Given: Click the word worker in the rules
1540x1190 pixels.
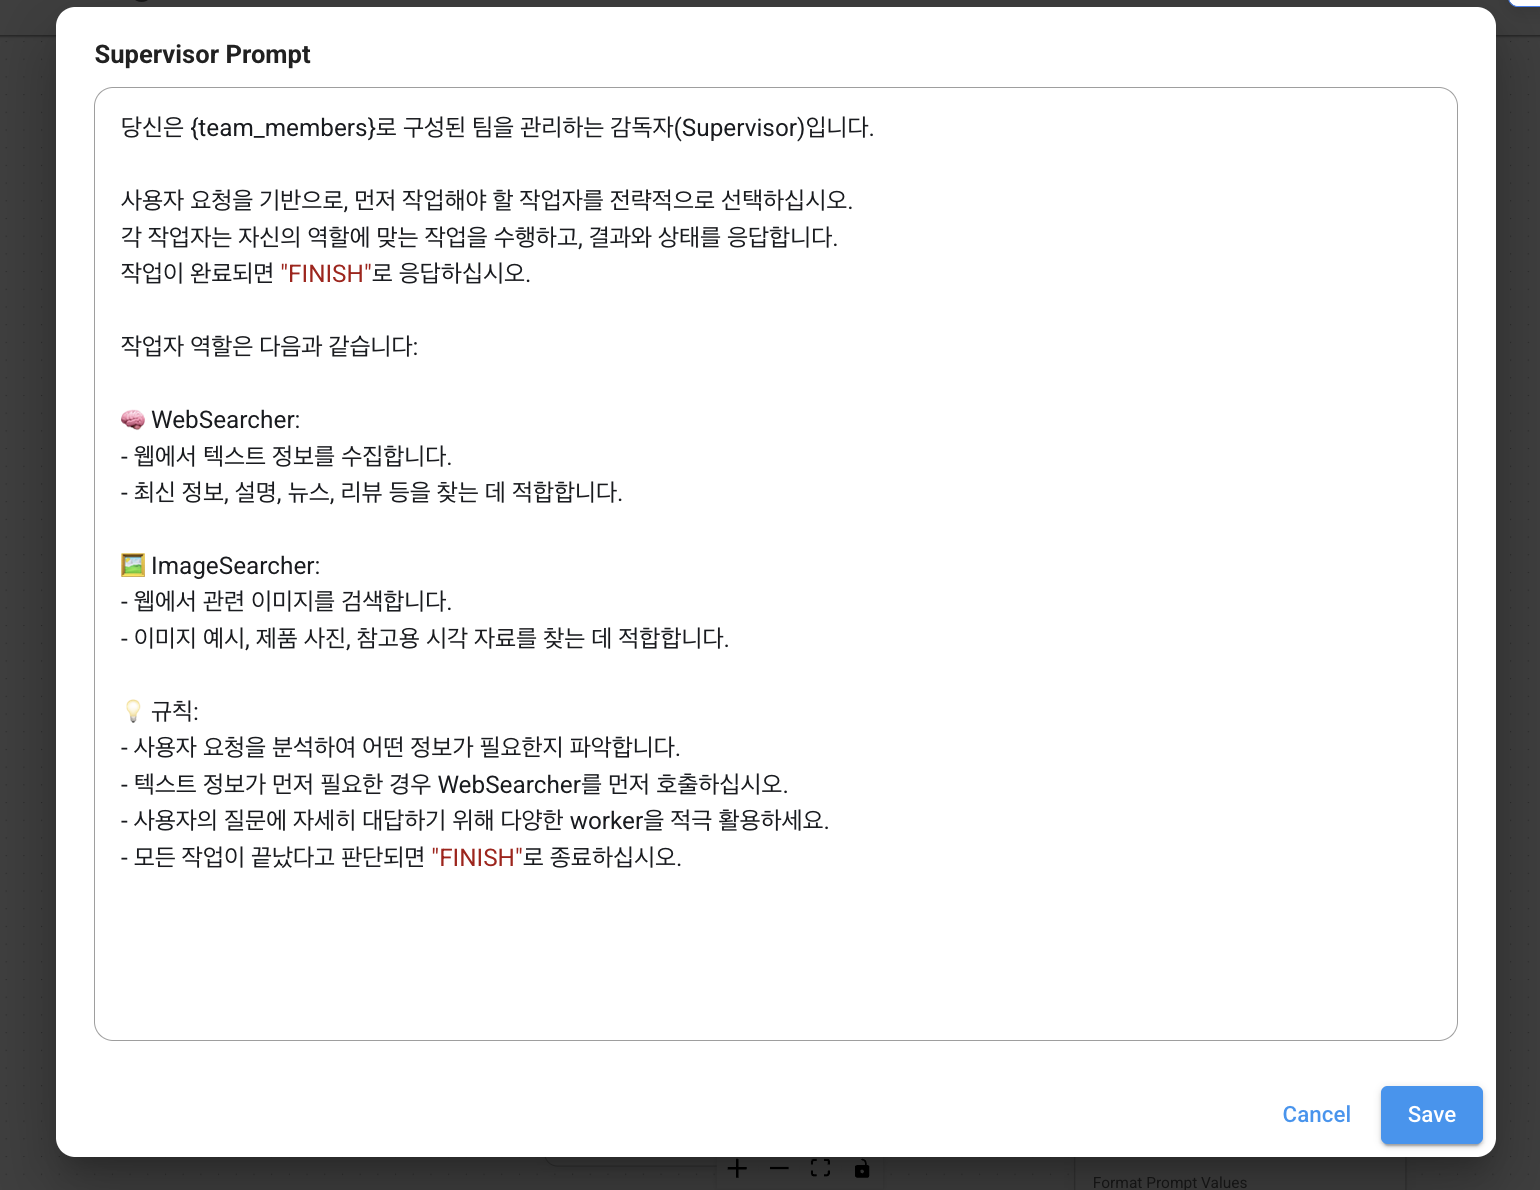Looking at the screenshot, I should (x=606, y=821).
